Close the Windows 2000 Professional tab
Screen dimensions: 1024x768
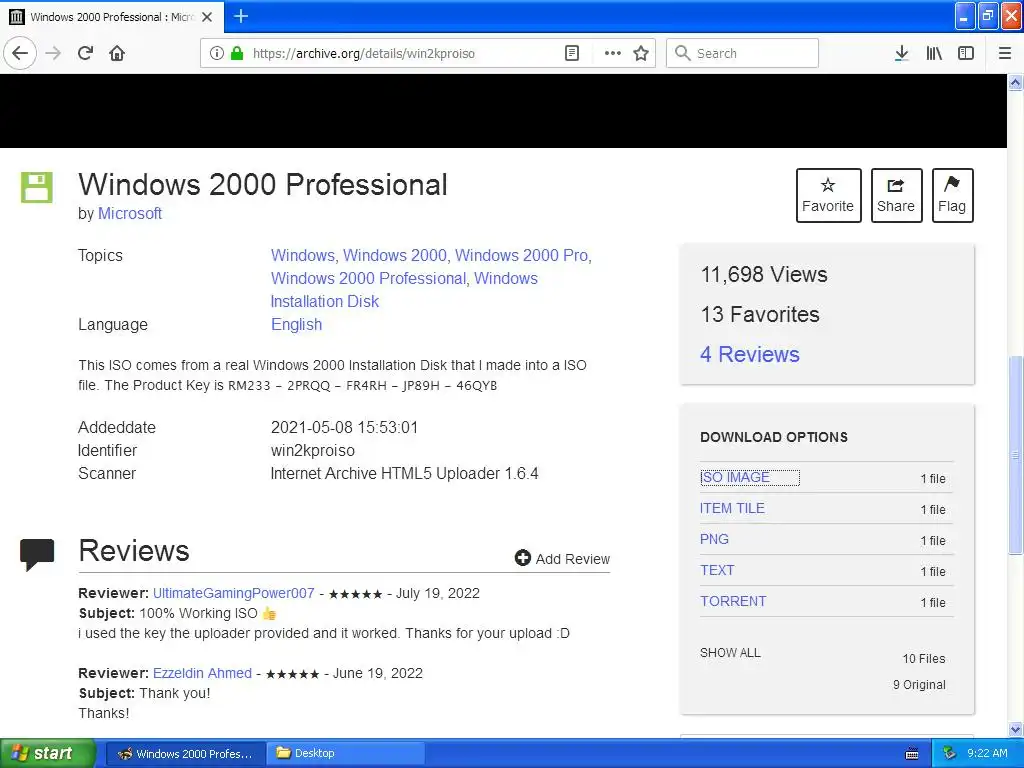pos(207,16)
